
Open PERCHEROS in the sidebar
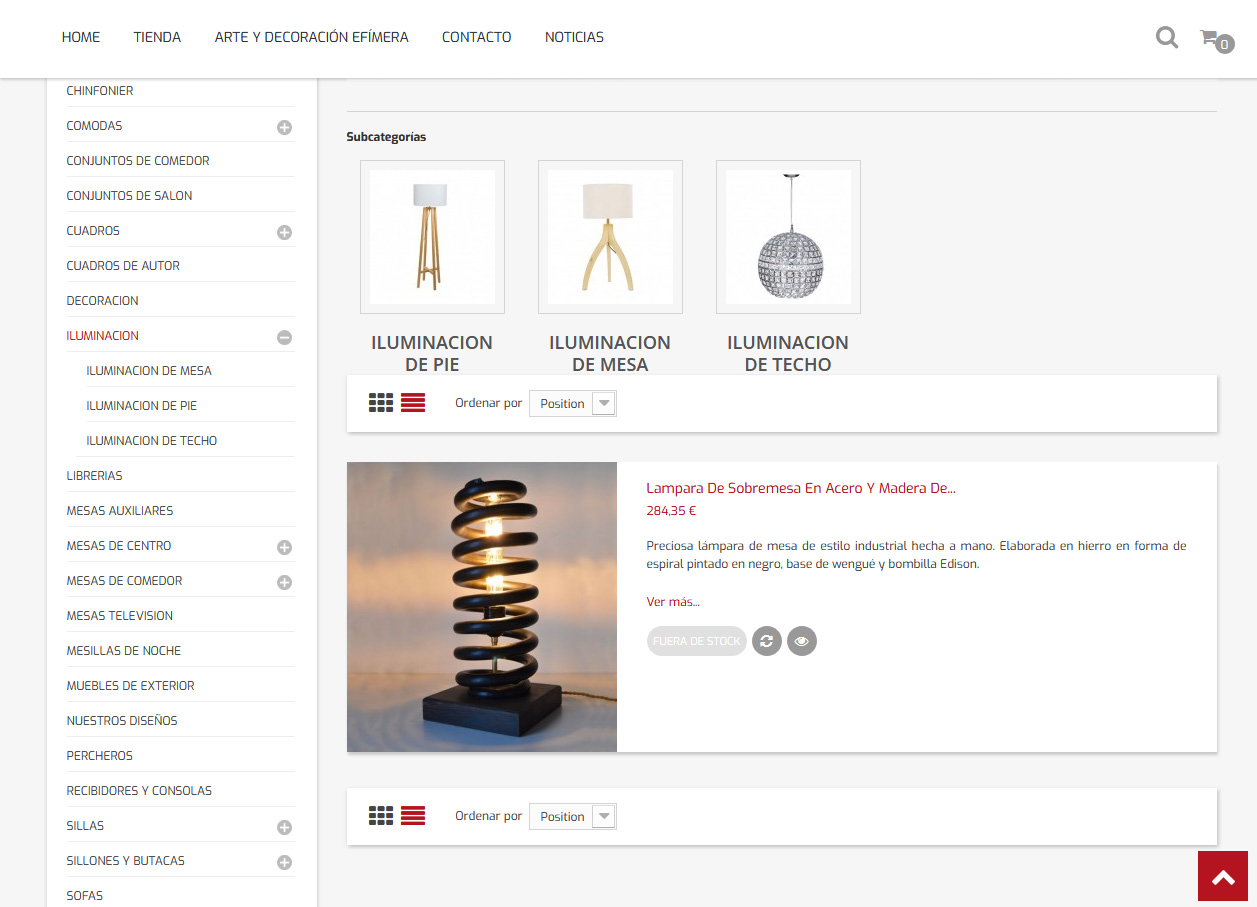tap(99, 756)
